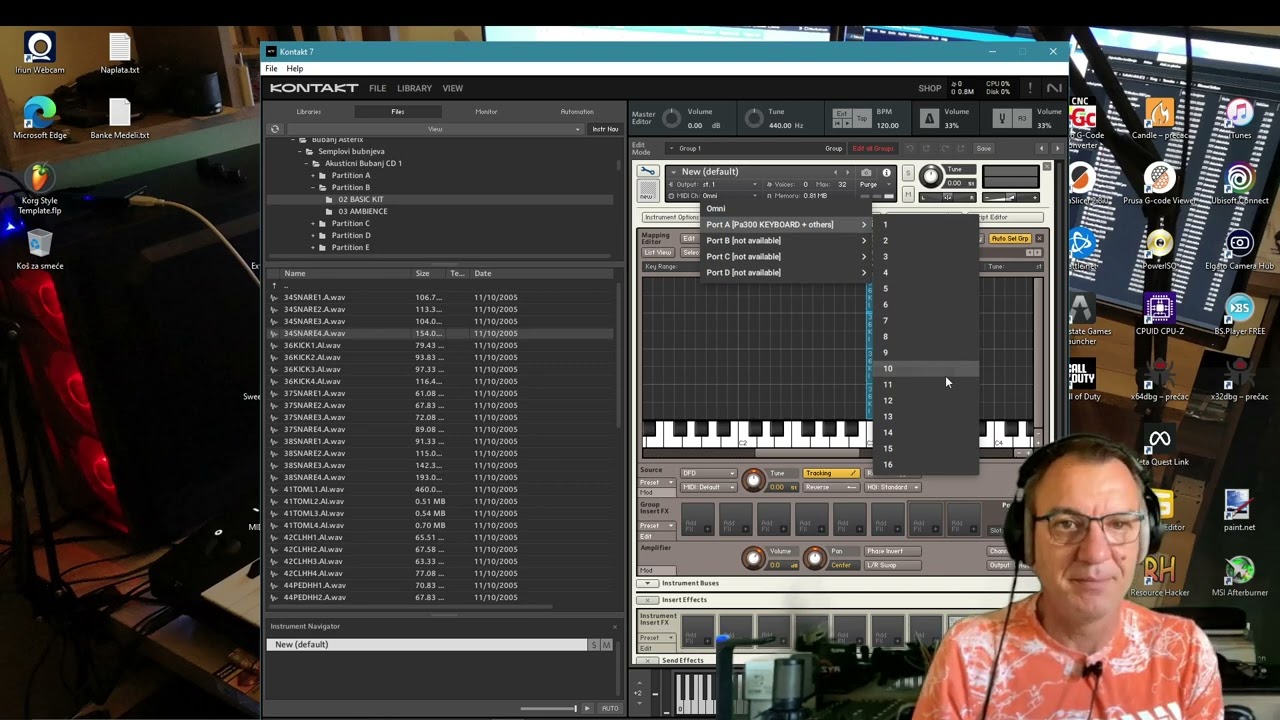Screen dimensions: 1280x720
Task: Go to previous instrument with left arrow
Action: 836,172
